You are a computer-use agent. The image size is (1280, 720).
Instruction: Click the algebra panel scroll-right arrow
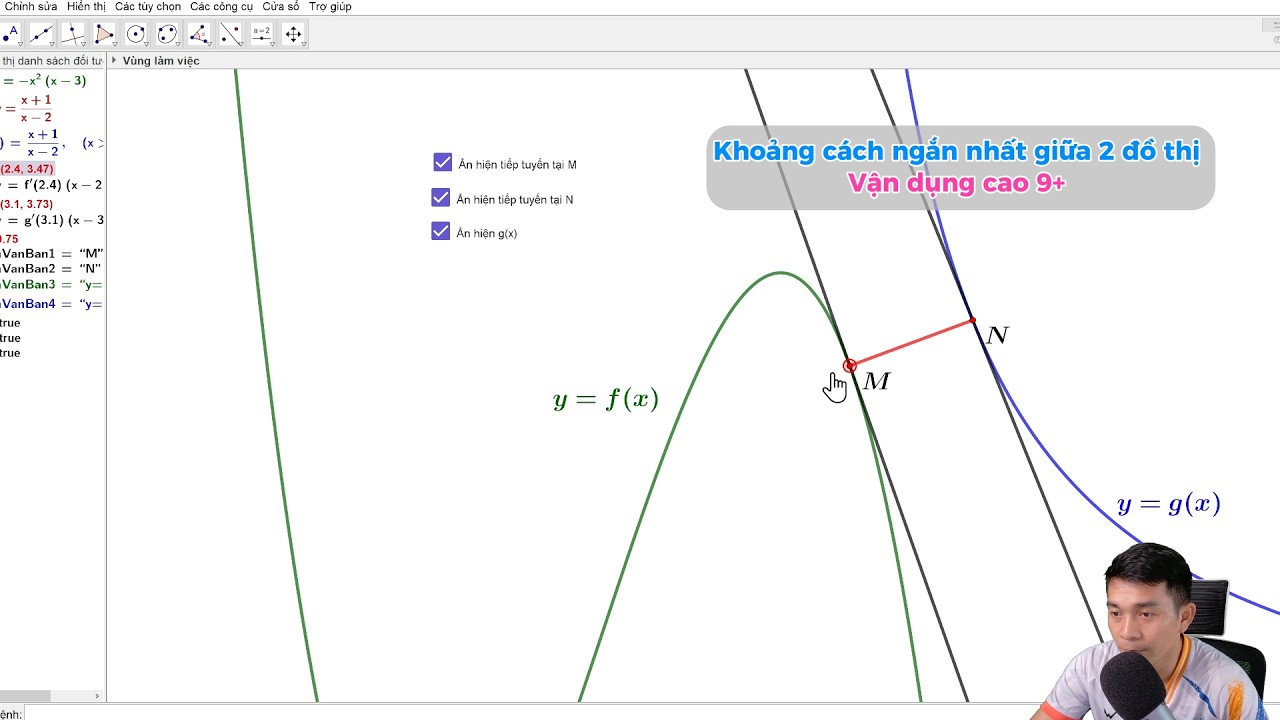(97, 696)
